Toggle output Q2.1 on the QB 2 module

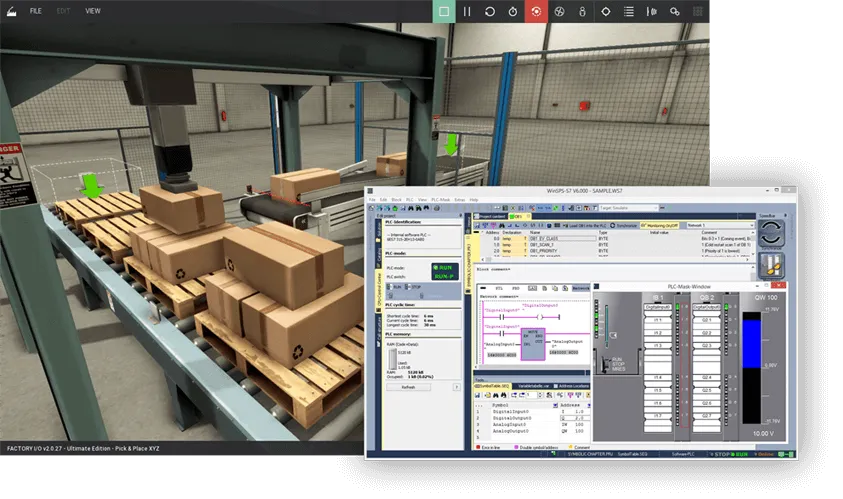pos(706,319)
